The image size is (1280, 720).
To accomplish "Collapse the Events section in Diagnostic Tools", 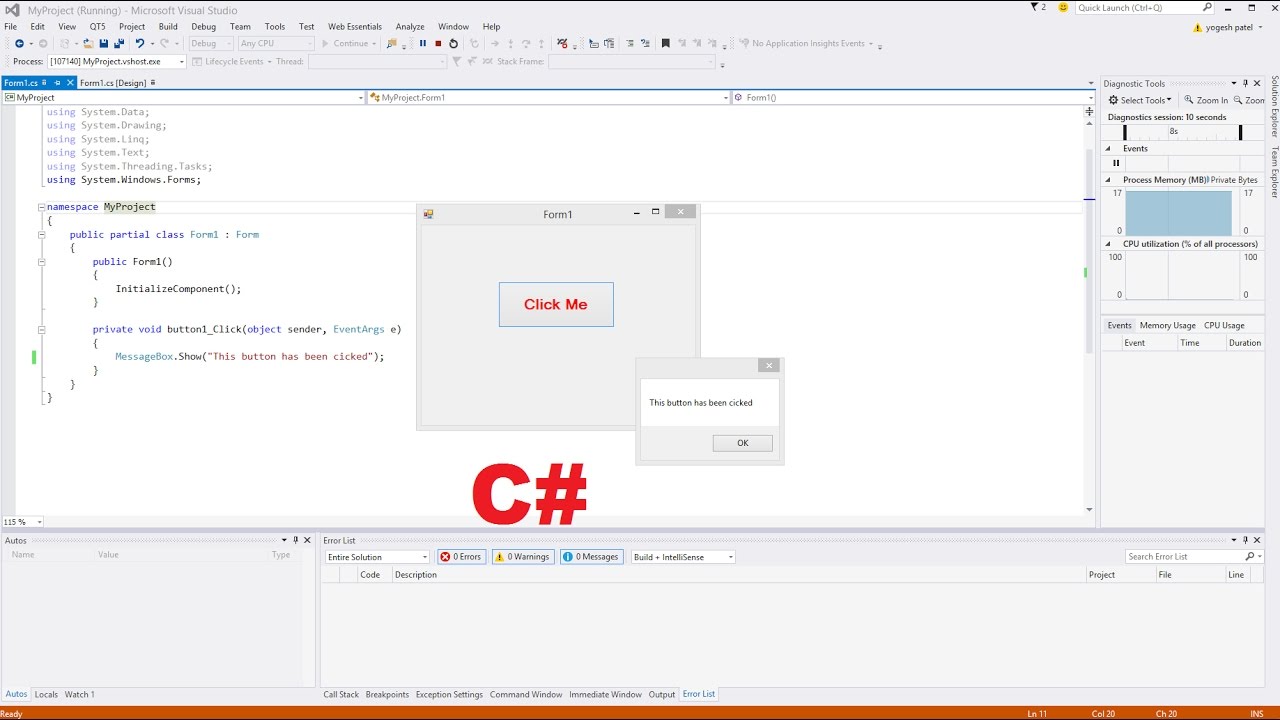I will pyautogui.click(x=1108, y=149).
